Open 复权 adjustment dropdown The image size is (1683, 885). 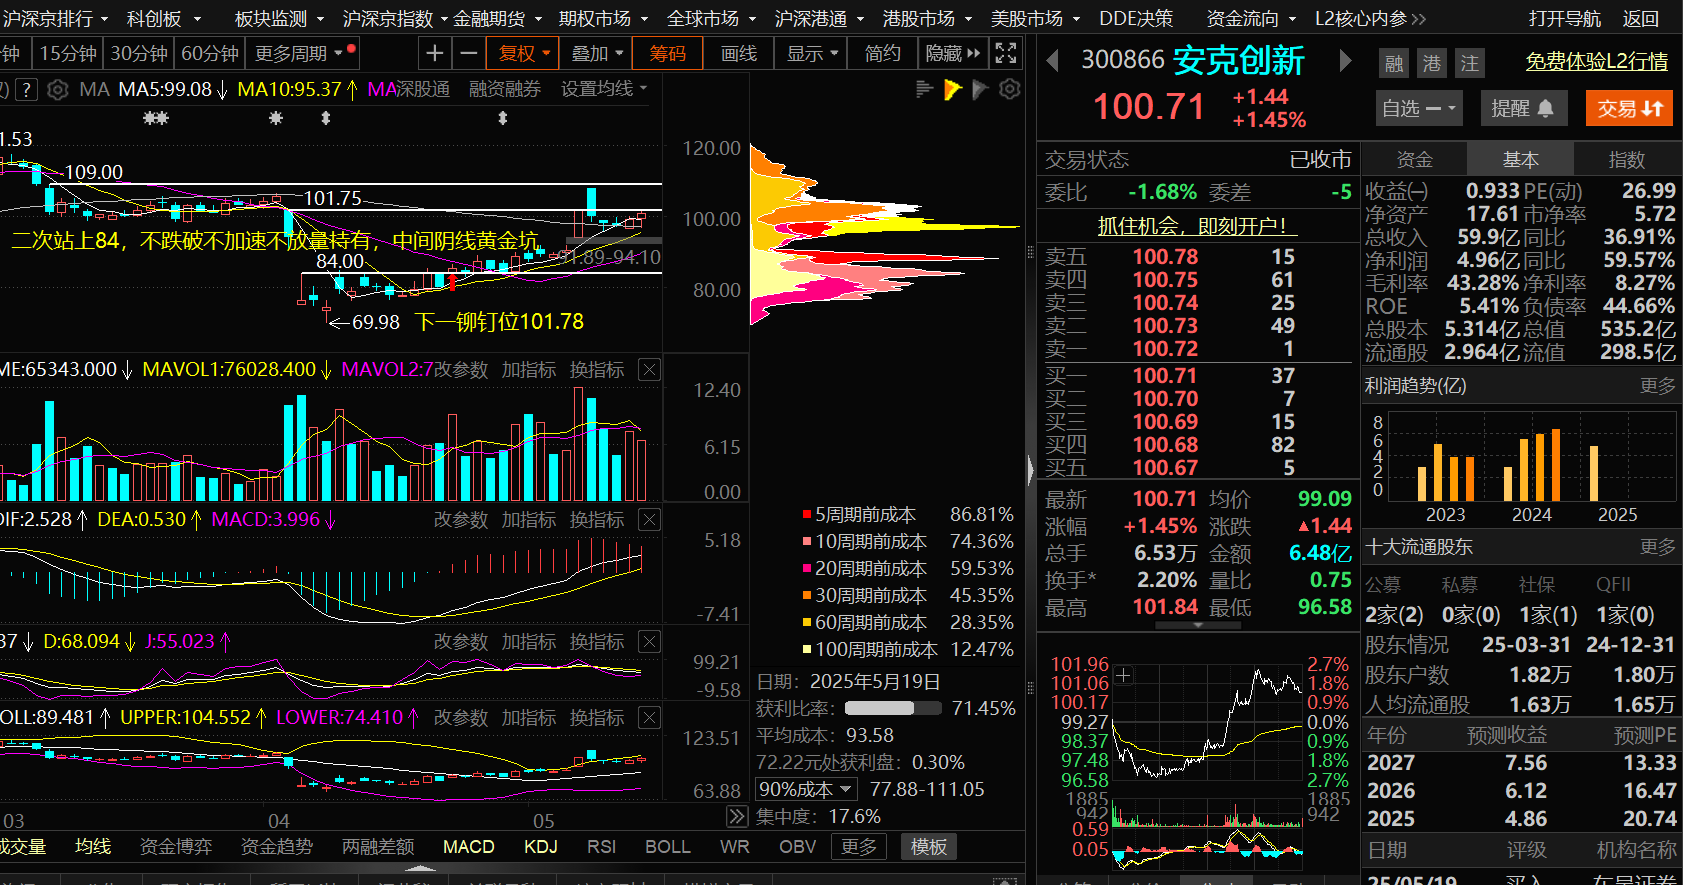[525, 53]
